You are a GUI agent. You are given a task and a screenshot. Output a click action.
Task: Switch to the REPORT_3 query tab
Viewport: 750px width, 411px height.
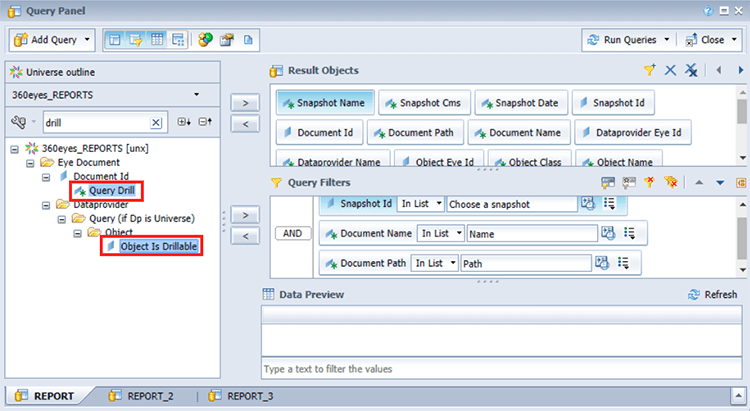click(241, 396)
